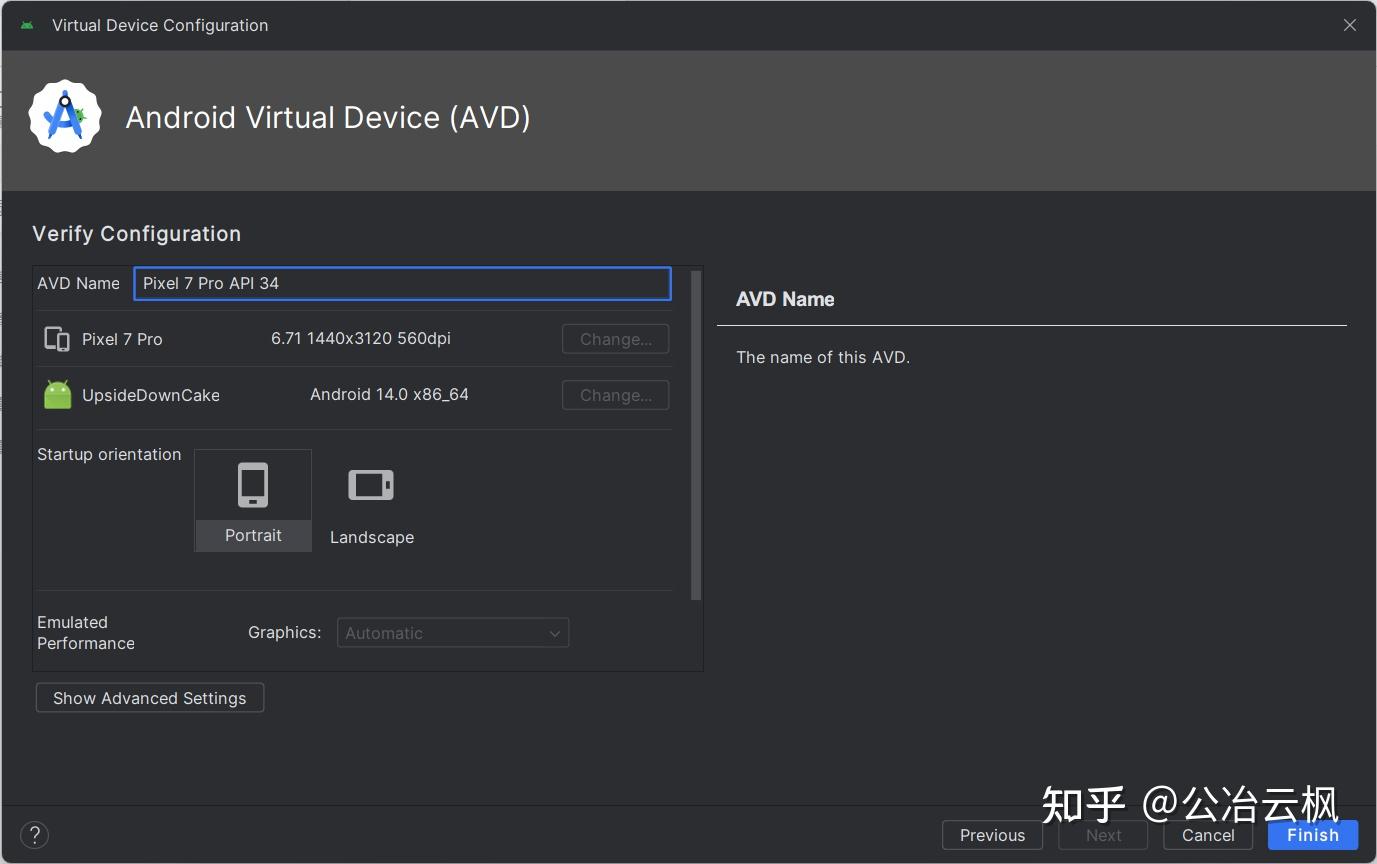The height and width of the screenshot is (864, 1377).
Task: Click the 'UpsideDownCake' label text
Action: tap(151, 395)
